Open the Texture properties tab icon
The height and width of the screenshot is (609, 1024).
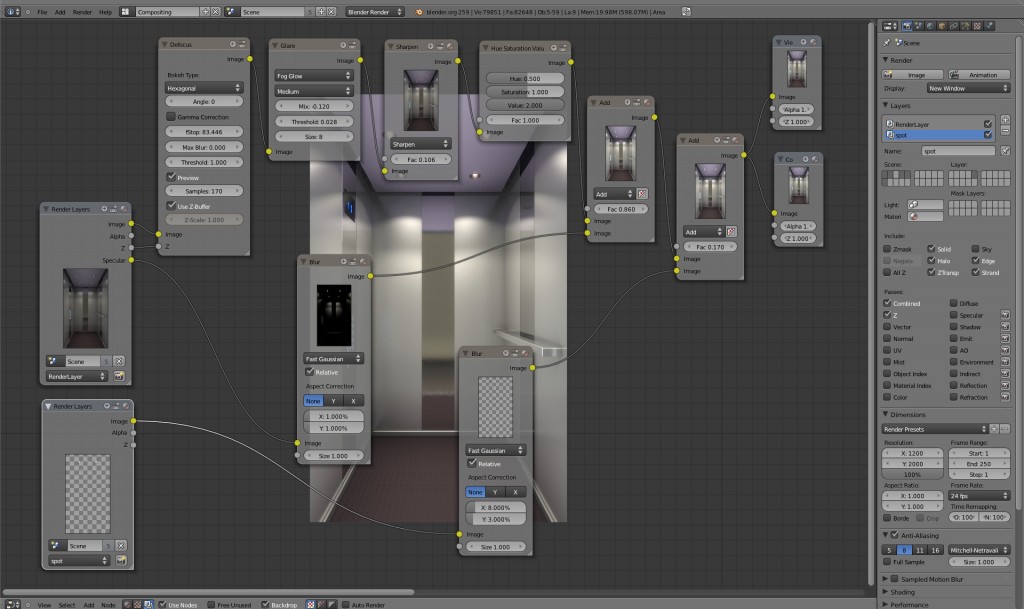coord(977,26)
